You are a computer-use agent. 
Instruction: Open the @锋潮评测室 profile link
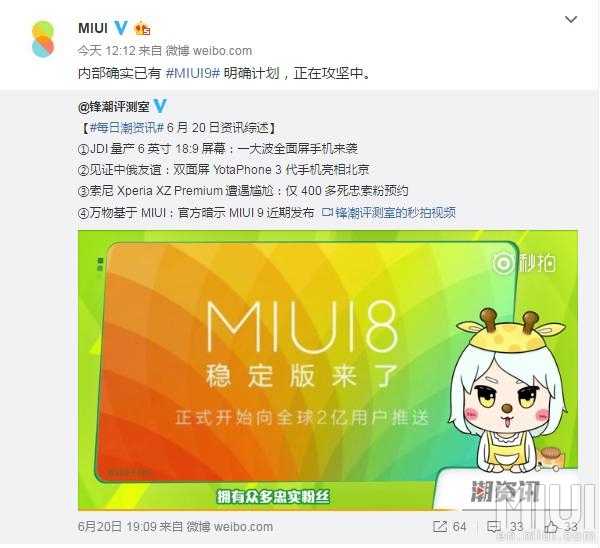coord(114,106)
